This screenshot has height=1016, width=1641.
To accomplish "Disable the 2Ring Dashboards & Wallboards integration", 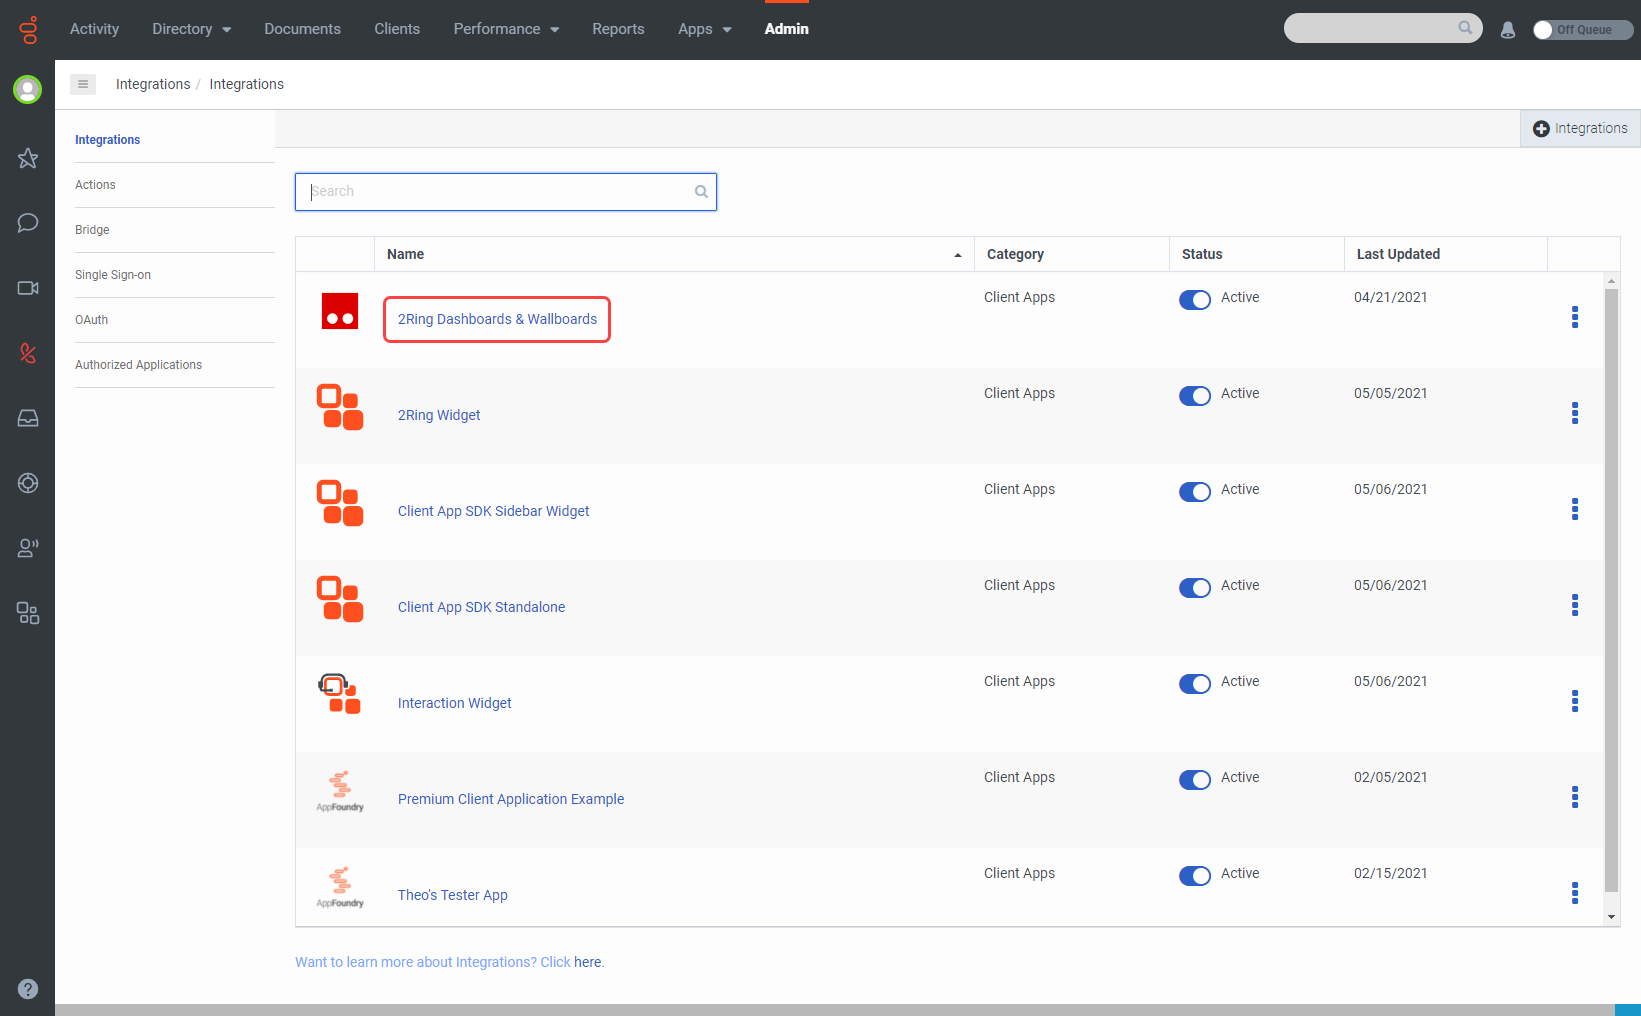I will 1195,300.
